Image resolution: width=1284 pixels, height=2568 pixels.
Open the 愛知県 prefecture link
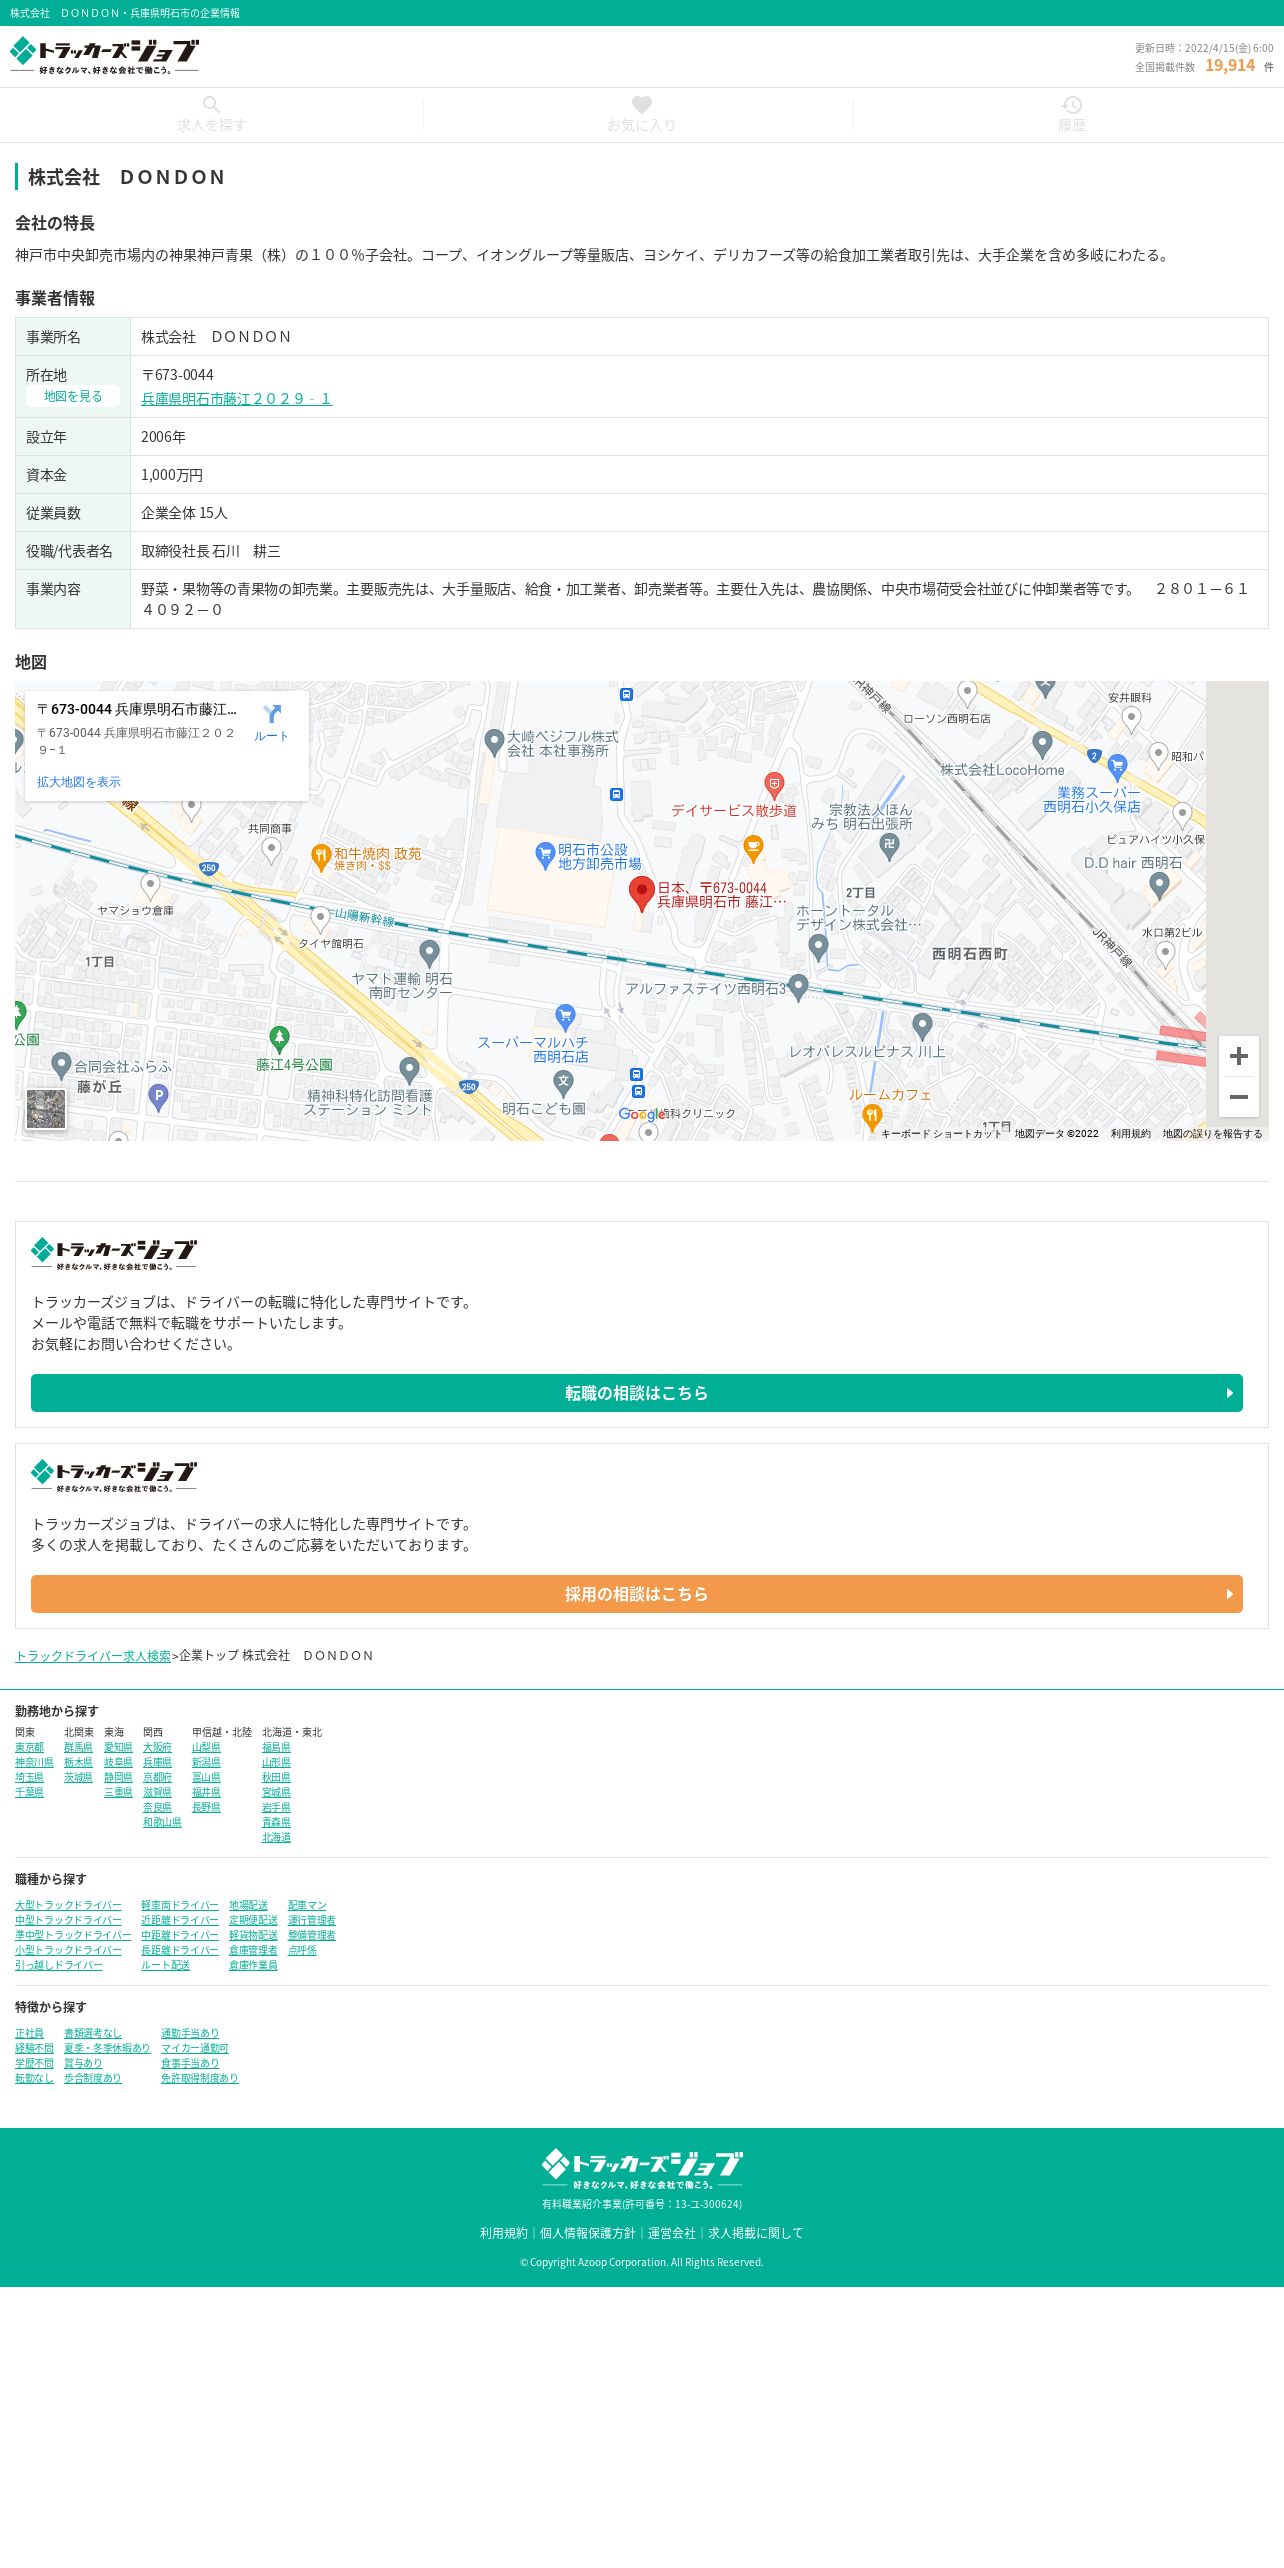tap(118, 1748)
